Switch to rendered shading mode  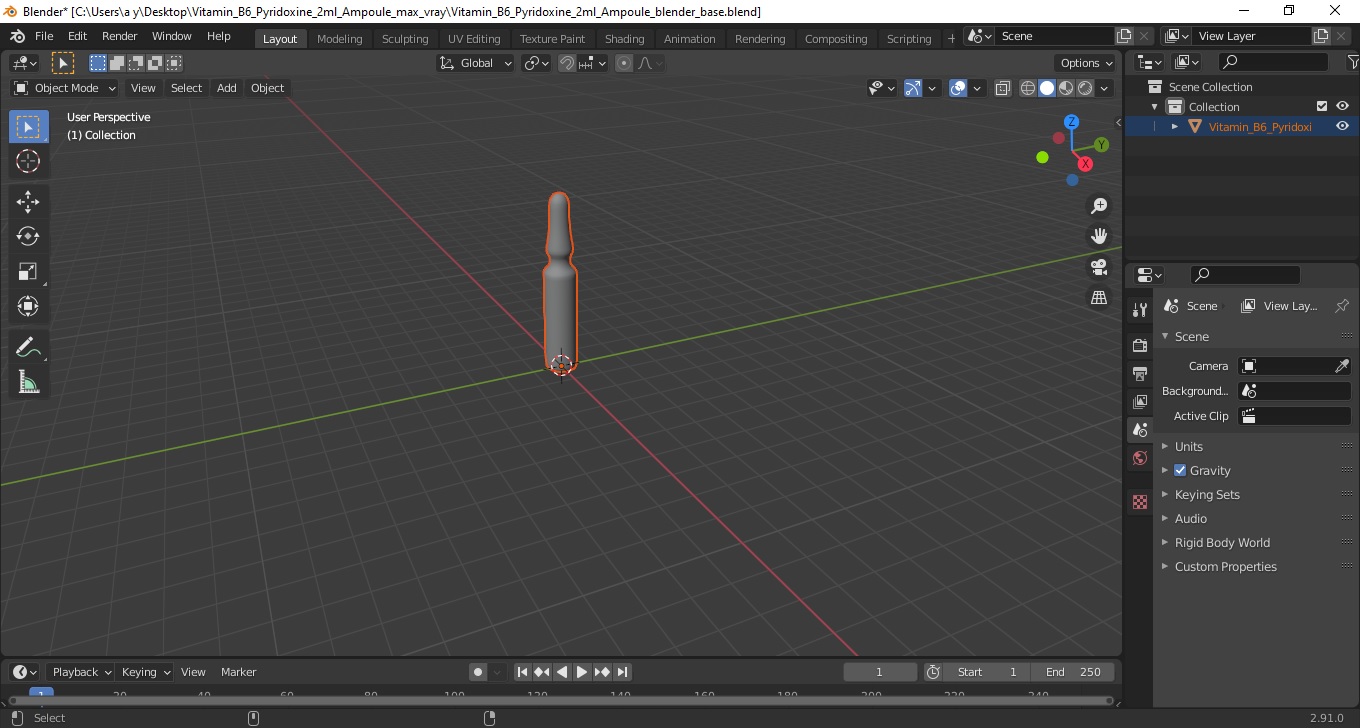click(x=1085, y=88)
